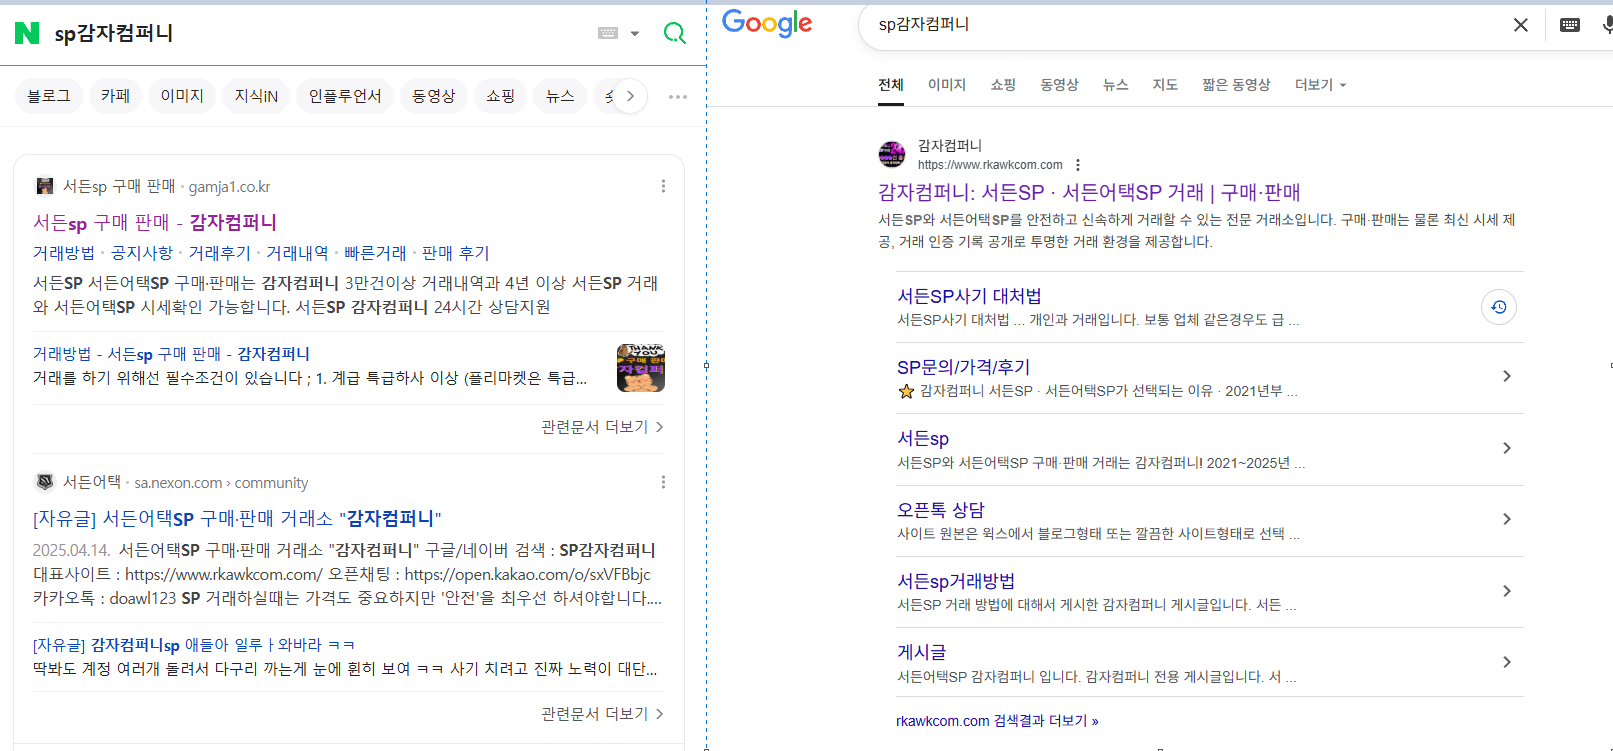This screenshot has width=1613, height=751.
Task: Click the 감자컴퍼니 result thumbnail image
Action: coord(640,367)
